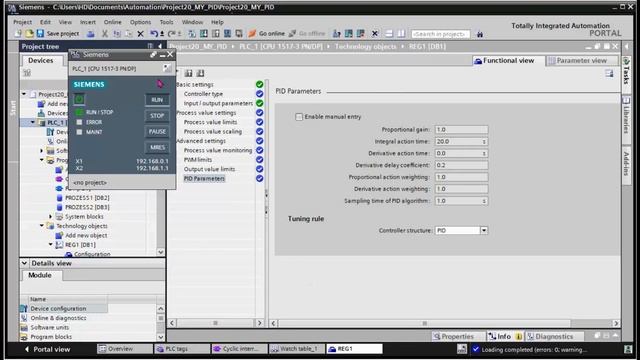Select Device configuration in the Details view
The height and width of the screenshot is (360, 640).
click(58, 309)
